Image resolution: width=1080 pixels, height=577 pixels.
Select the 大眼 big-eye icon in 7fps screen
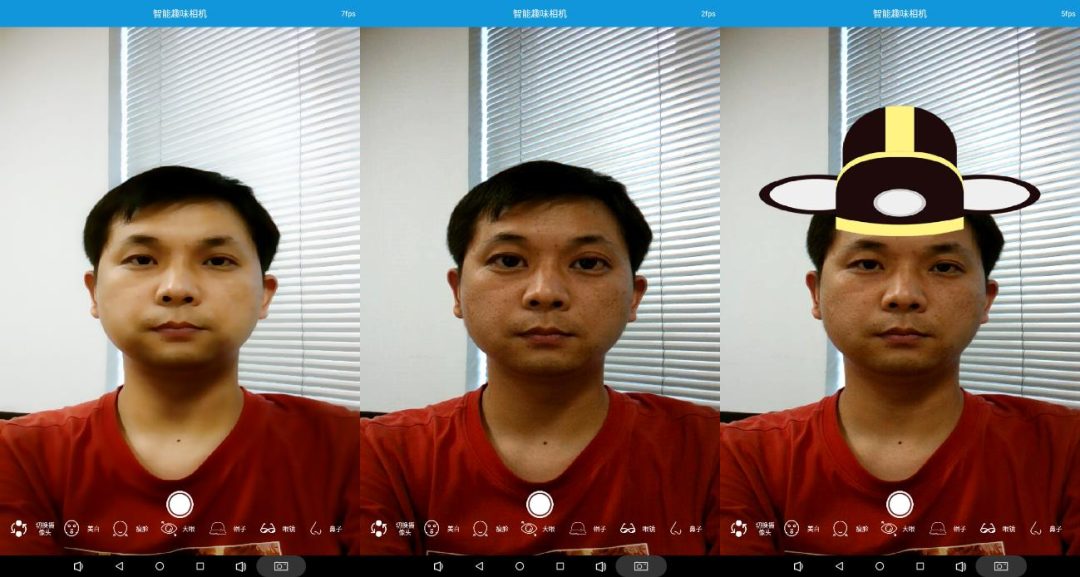169,528
